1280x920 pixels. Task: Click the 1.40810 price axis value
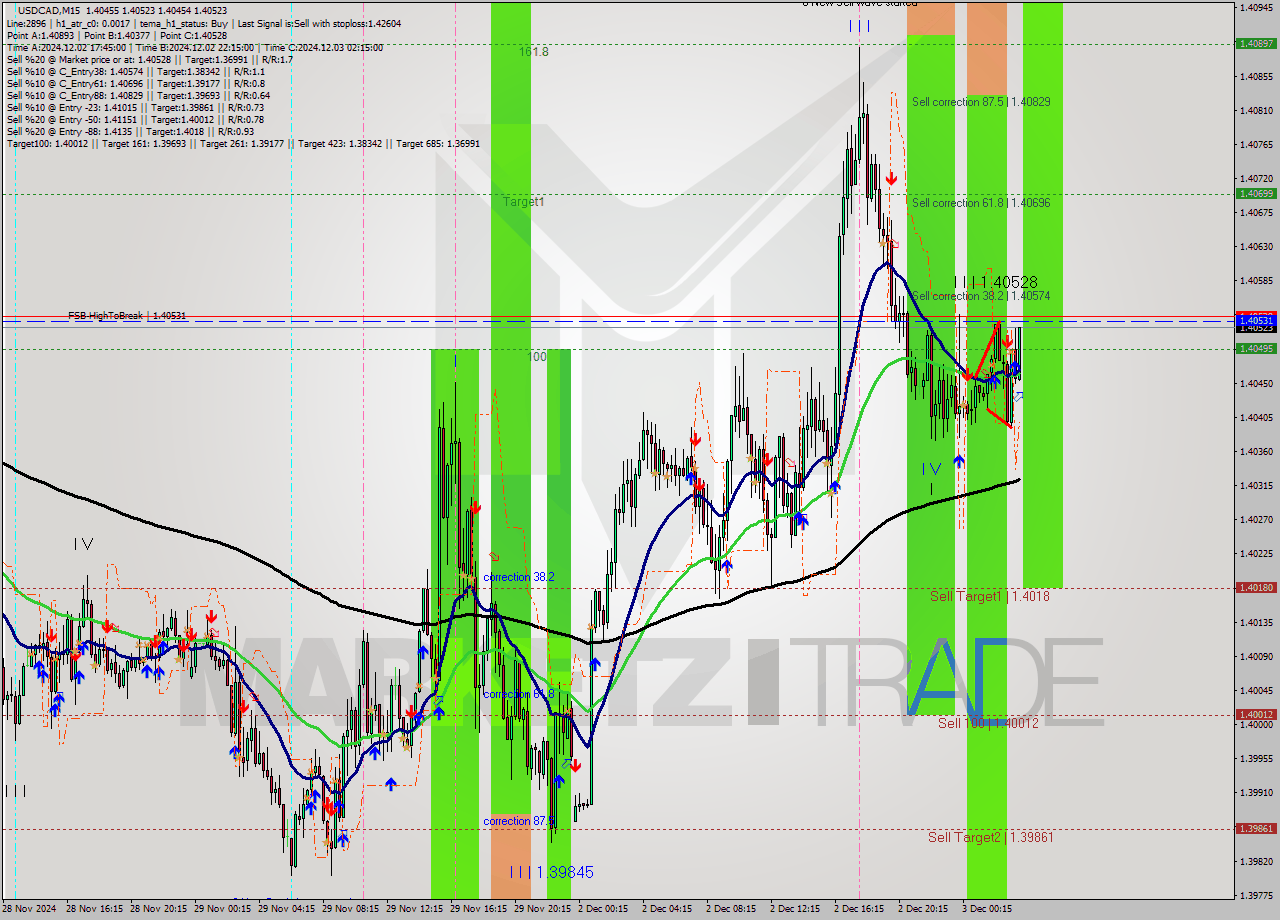point(1256,110)
